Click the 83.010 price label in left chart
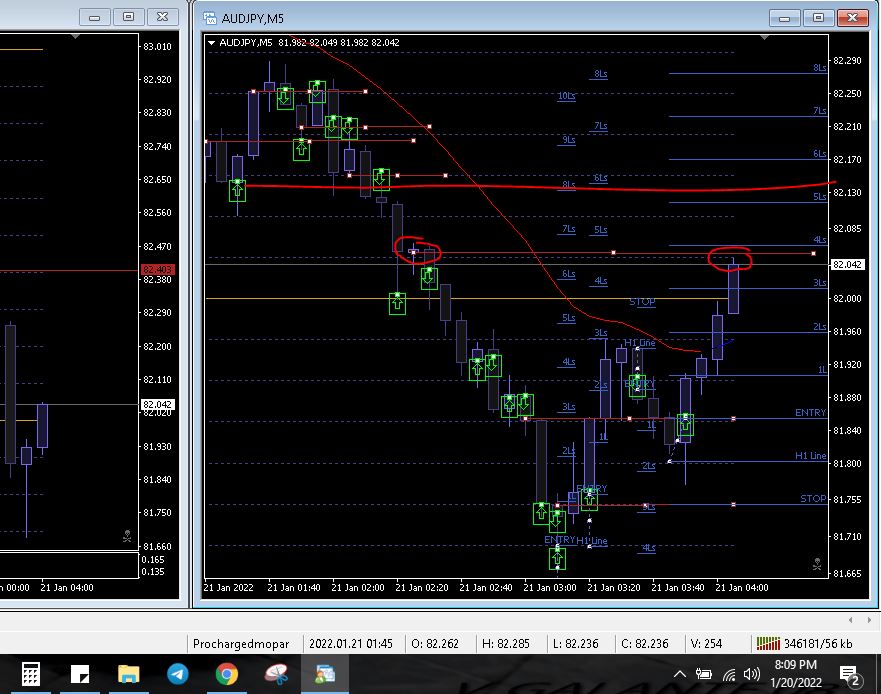The height and width of the screenshot is (694, 881). coord(157,47)
